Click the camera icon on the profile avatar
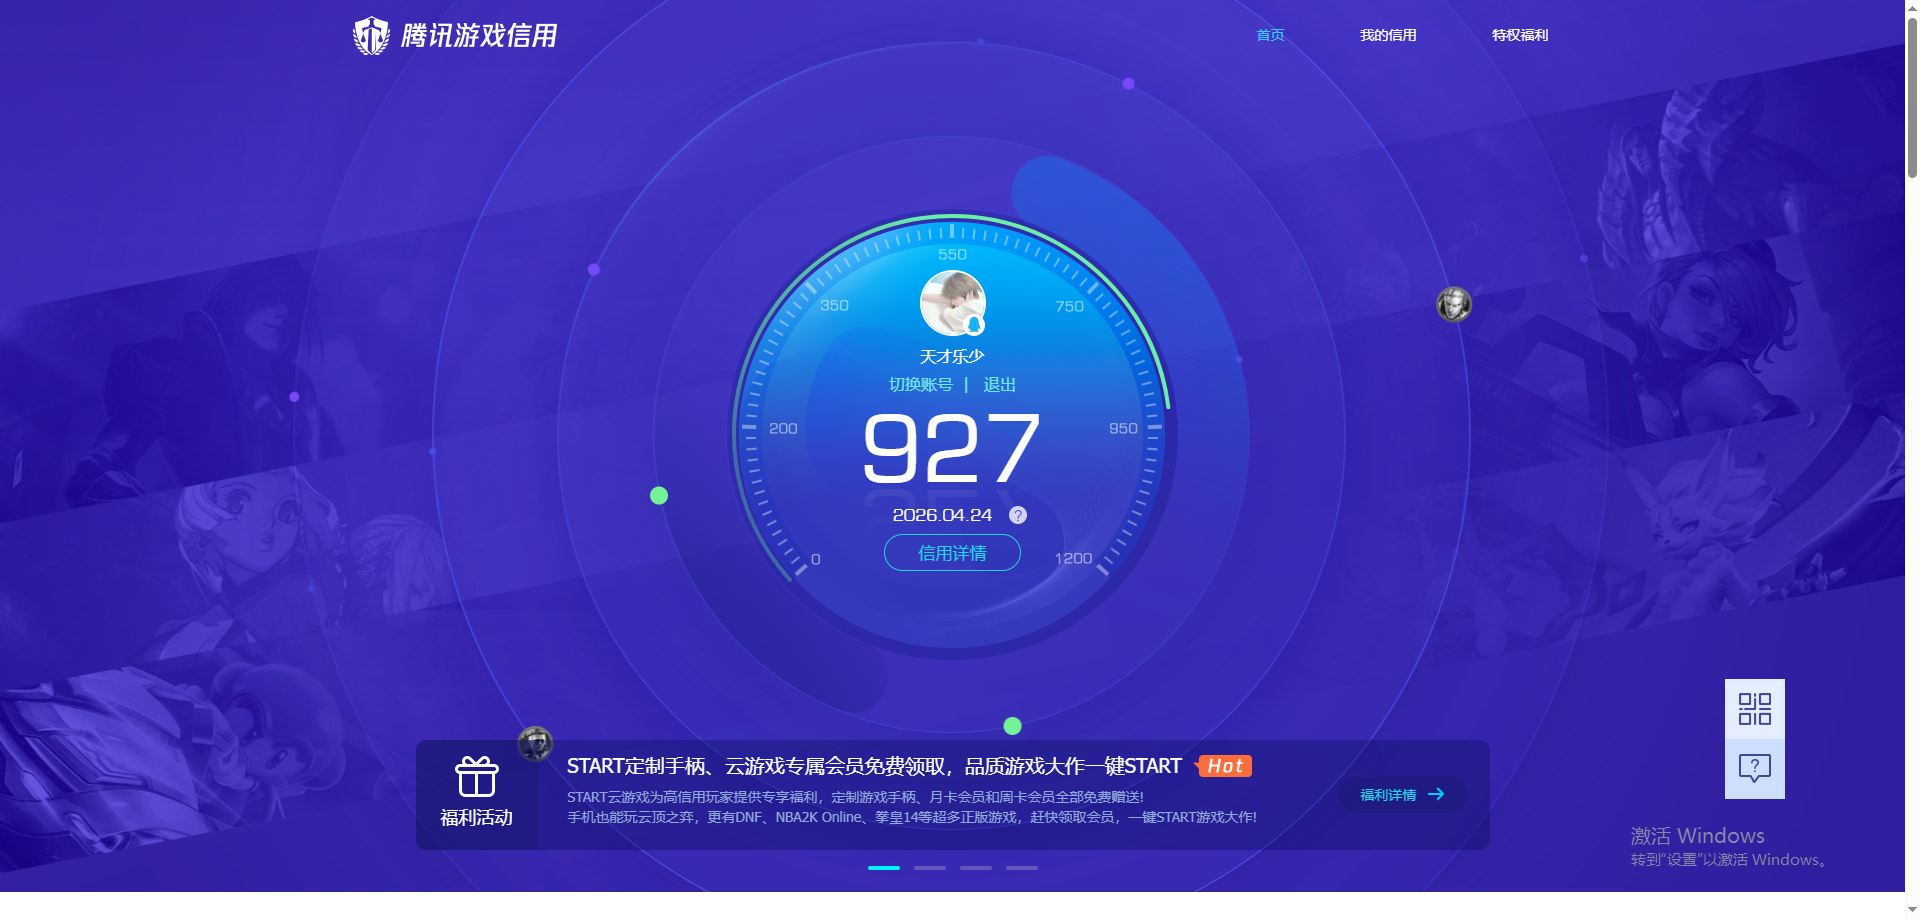The width and height of the screenshot is (1920, 919). pos(973,323)
